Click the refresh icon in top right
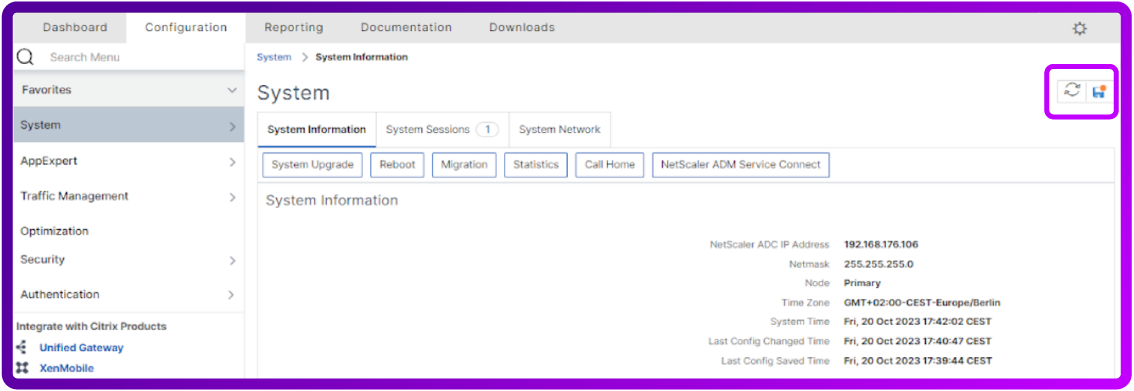This screenshot has height=391, width=1134. (1072, 91)
